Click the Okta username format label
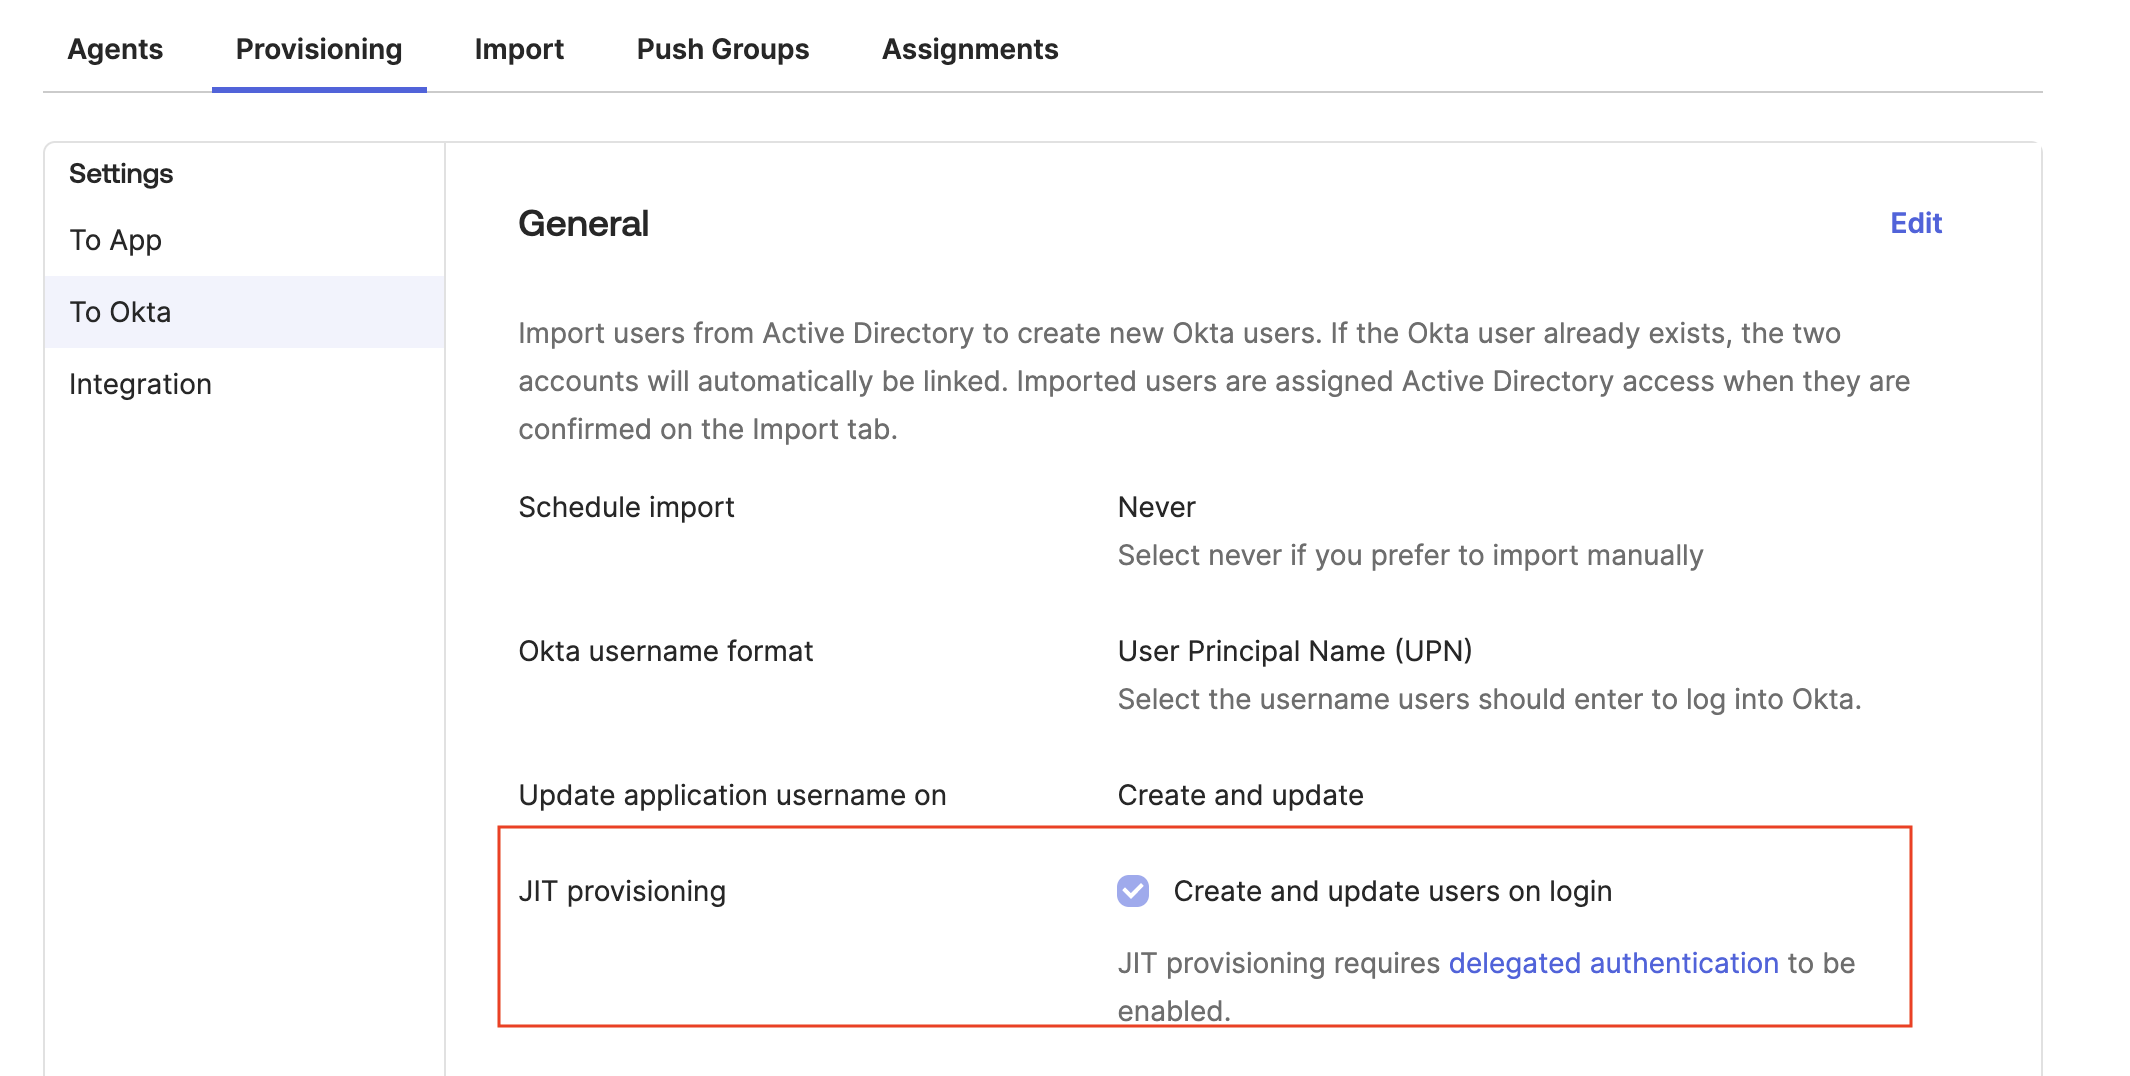2130x1076 pixels. coord(665,651)
